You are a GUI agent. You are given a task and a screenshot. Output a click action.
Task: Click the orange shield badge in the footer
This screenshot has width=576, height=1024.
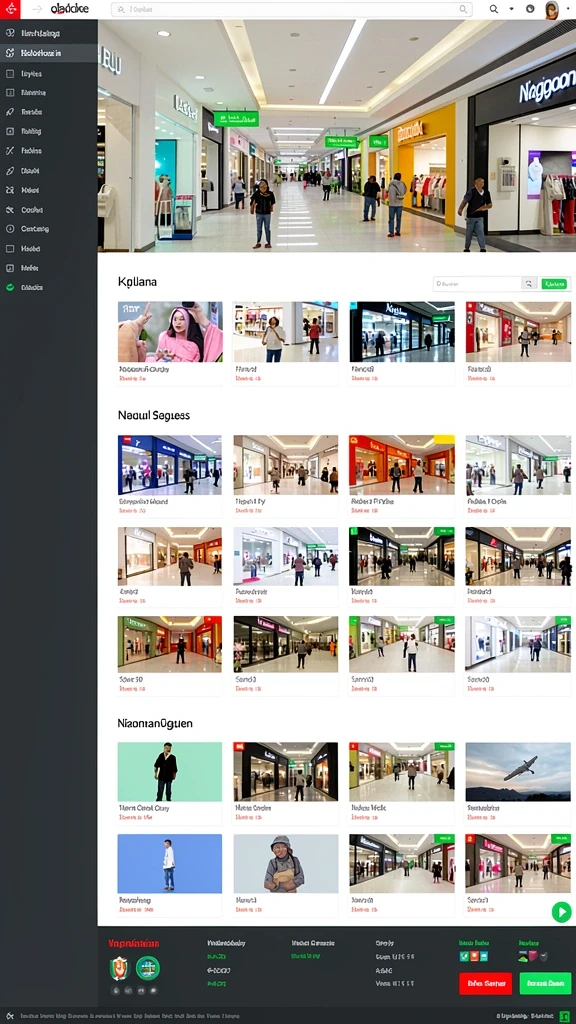(x=120, y=968)
